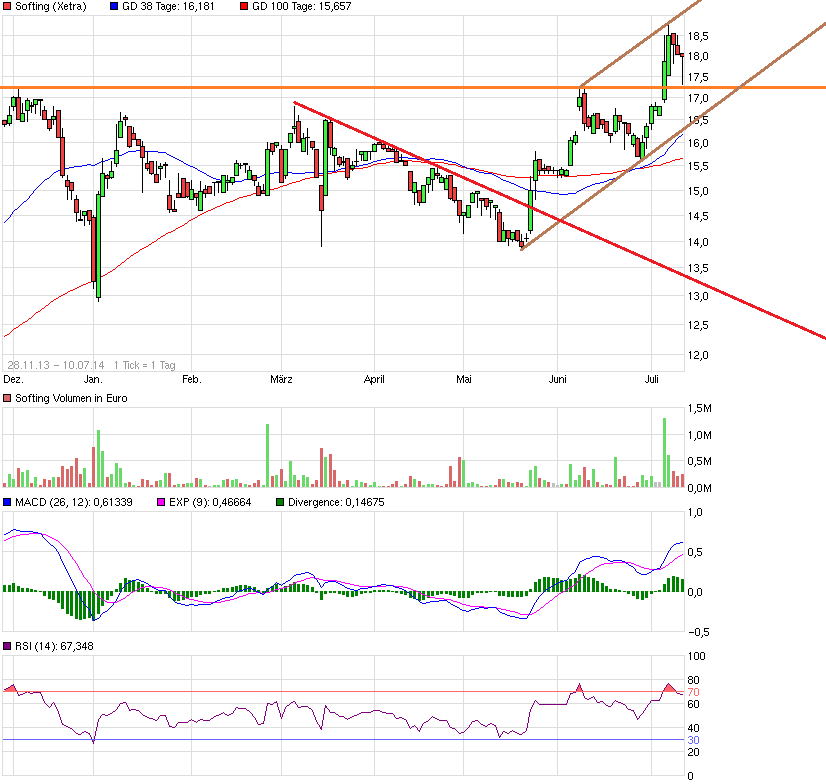Click the purple RSI (14) legend swatch
This screenshot has width=826, height=784.
tap(7, 646)
